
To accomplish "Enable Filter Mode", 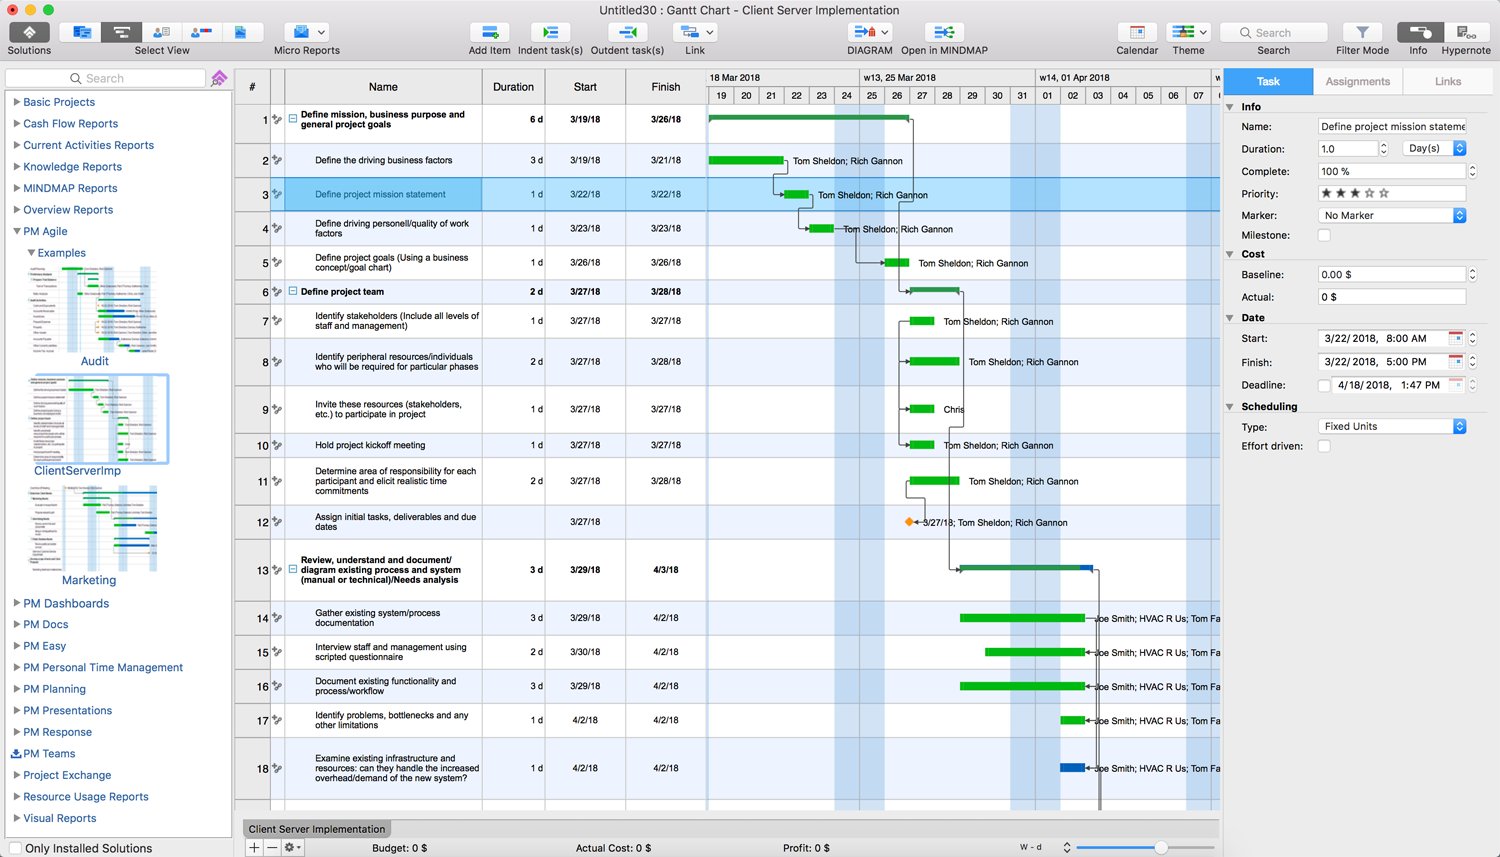I will click(1362, 33).
